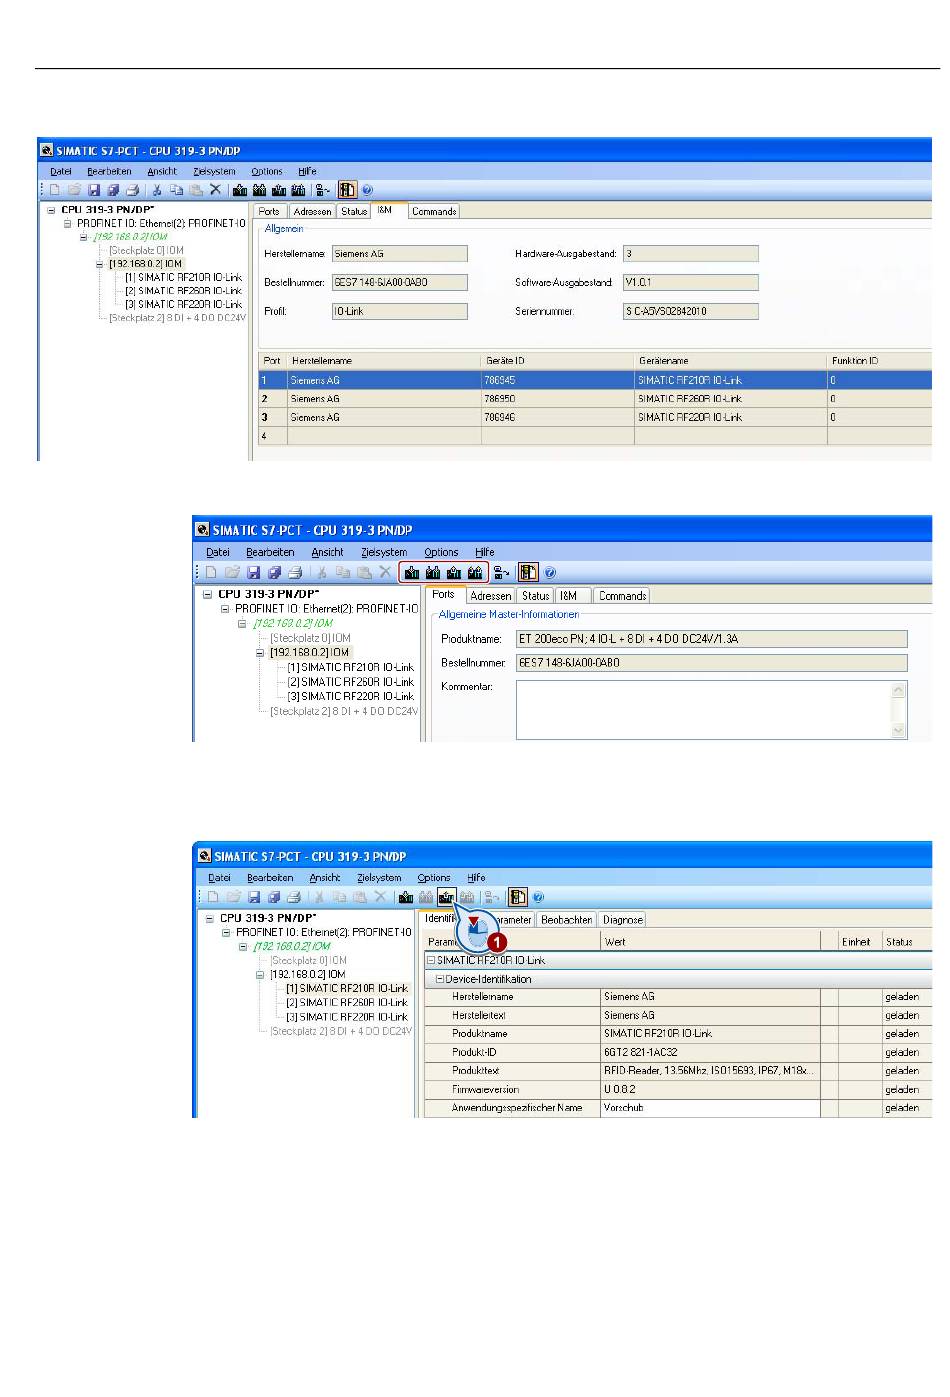
Task: Click the New file icon in the top window
Action: pos(55,190)
